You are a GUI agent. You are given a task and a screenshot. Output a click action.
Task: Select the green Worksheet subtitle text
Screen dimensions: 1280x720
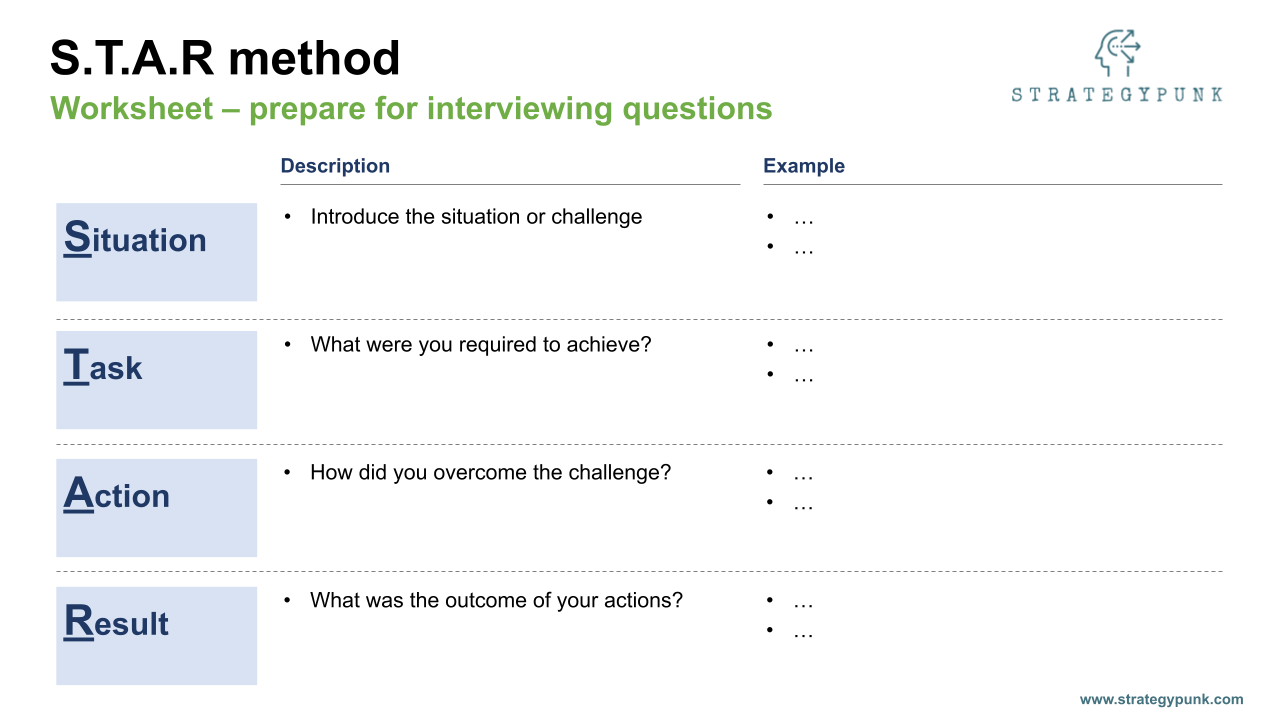411,108
